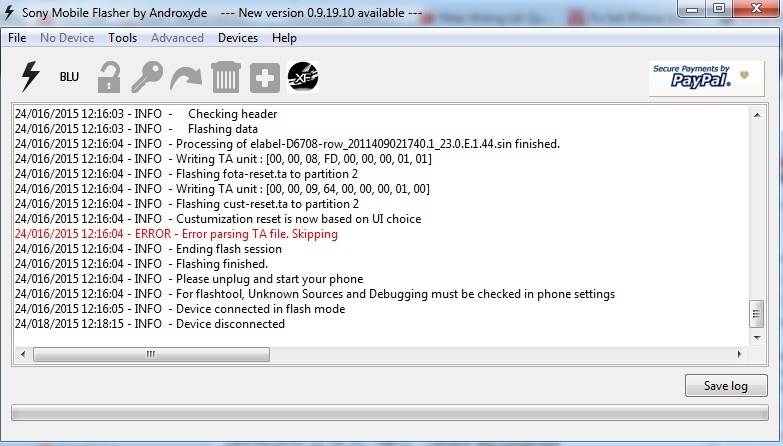Click the 'Processing of elabel-D6708' log line
Image resolution: width=783 pixels, height=446 pixels.
[287, 144]
